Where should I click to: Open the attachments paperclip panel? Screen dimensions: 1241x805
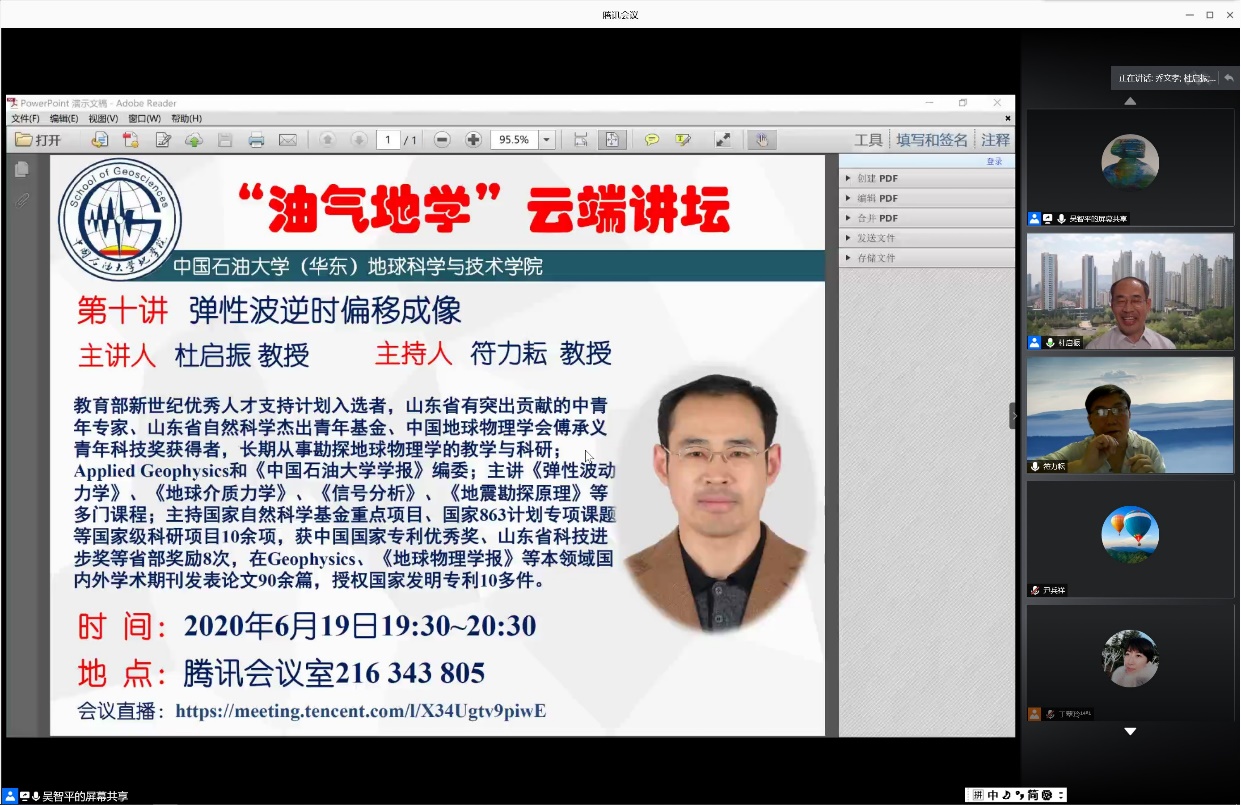pos(21,201)
